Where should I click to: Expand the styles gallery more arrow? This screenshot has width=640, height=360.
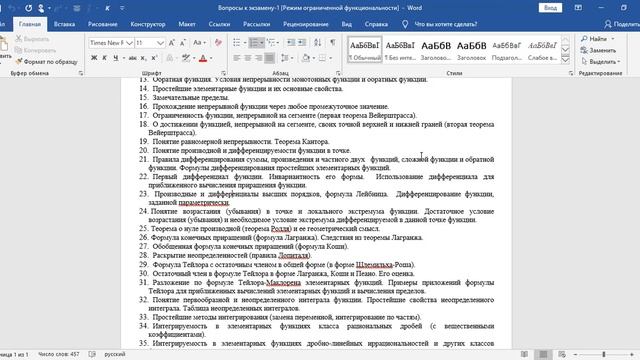pyautogui.click(x=565, y=60)
